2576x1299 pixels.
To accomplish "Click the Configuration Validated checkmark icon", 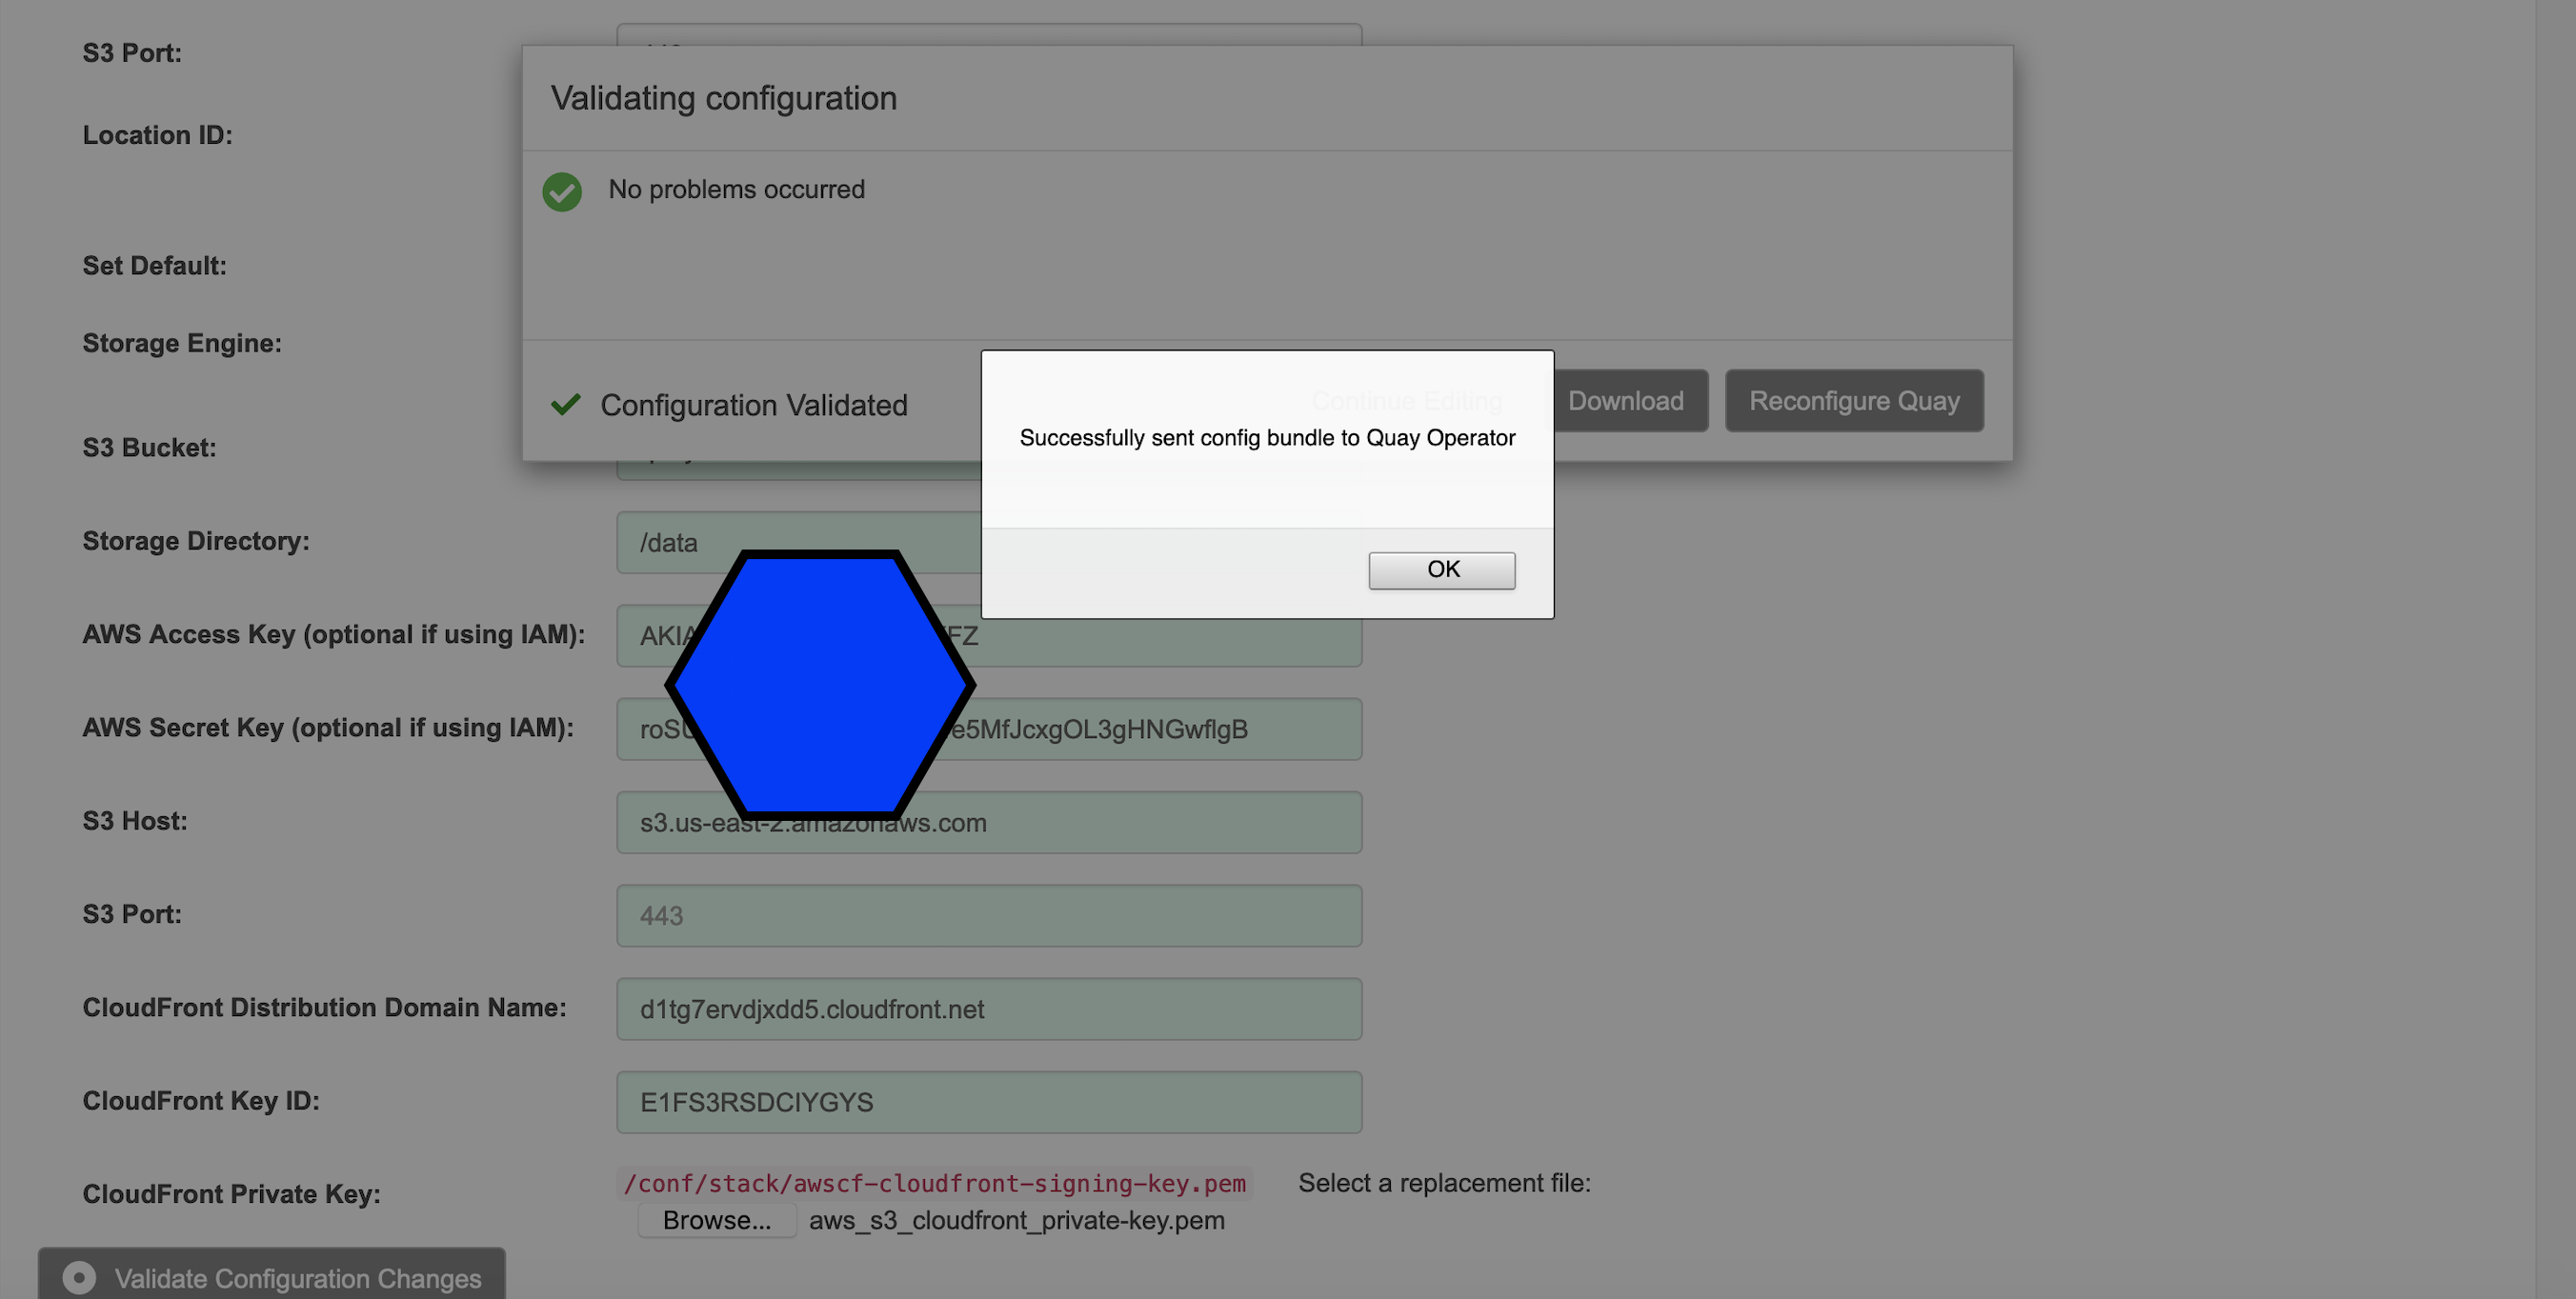I will 566,404.
